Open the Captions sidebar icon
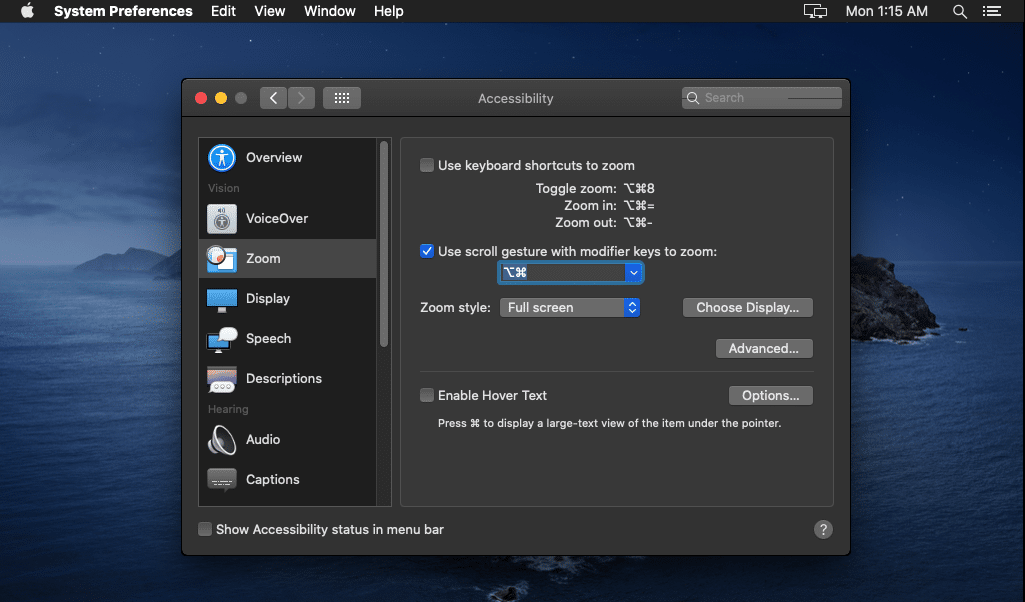Image resolution: width=1025 pixels, height=602 pixels. pyautogui.click(x=221, y=480)
